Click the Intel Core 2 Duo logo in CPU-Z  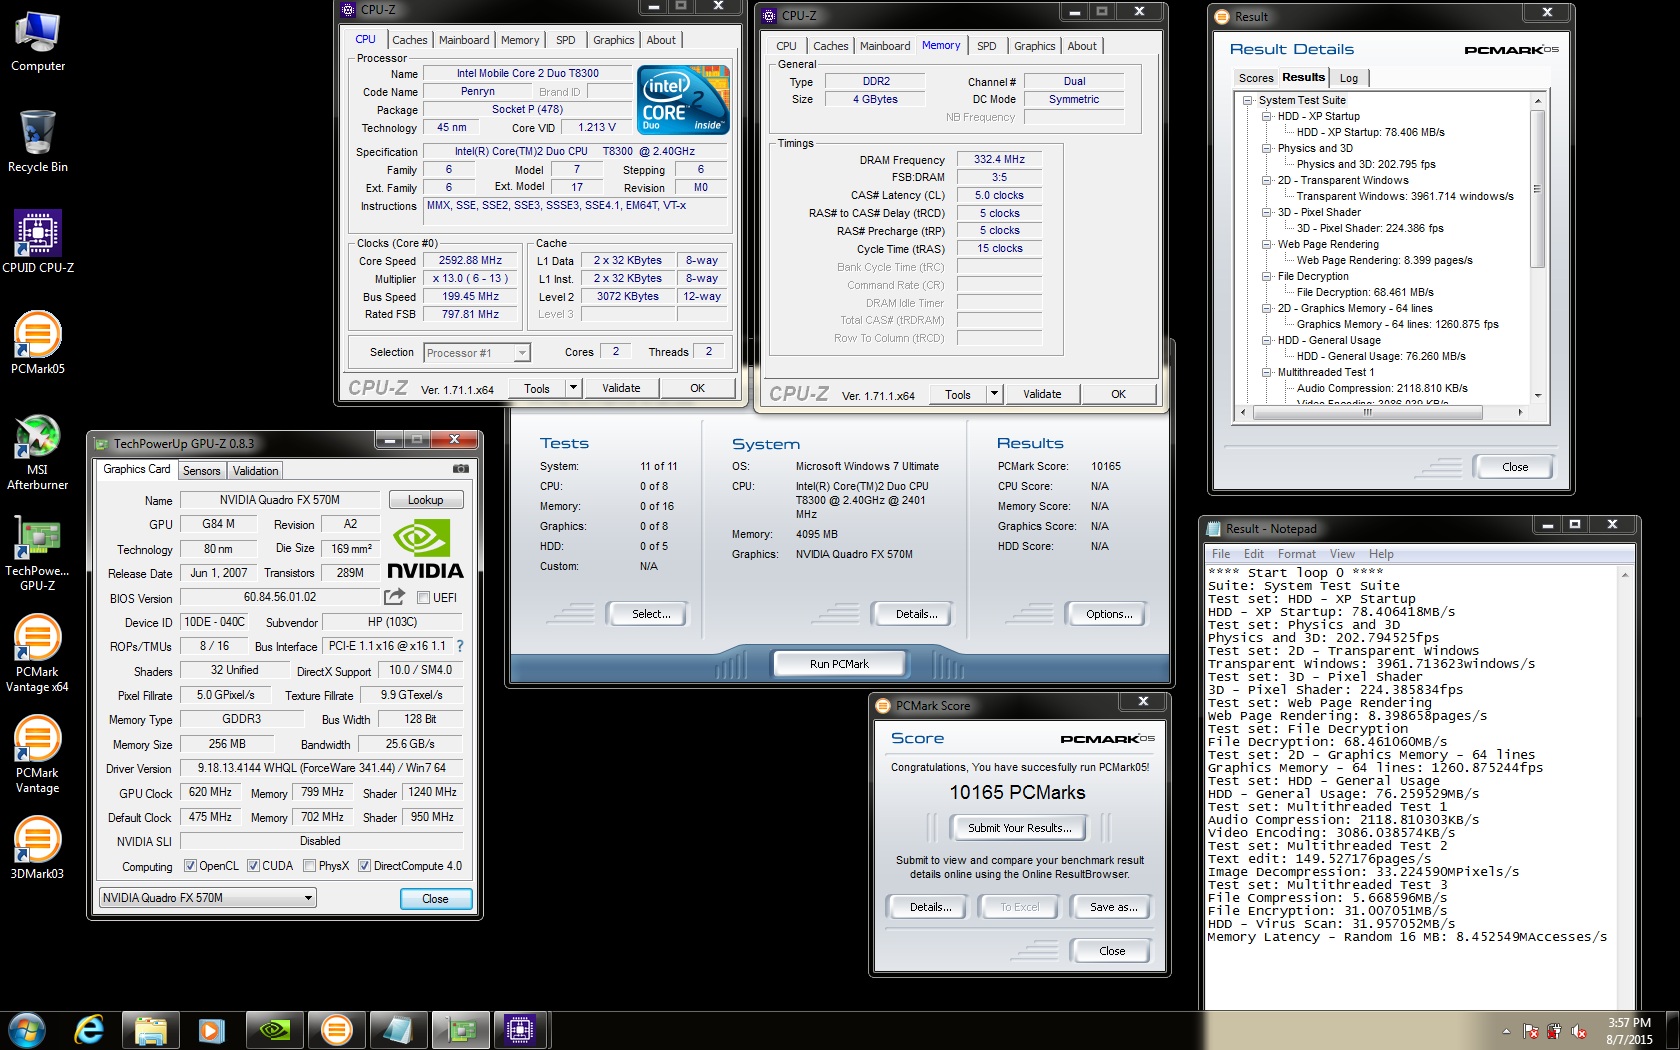685,100
